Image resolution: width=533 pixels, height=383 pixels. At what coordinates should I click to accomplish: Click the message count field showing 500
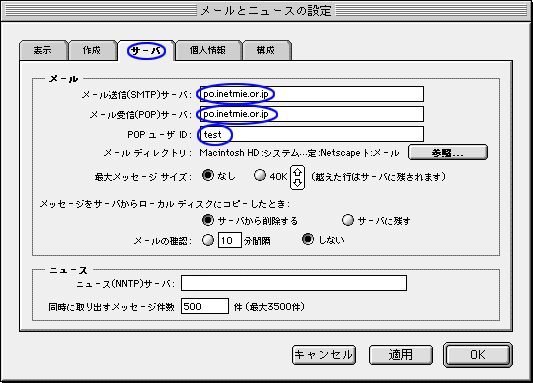click(205, 306)
